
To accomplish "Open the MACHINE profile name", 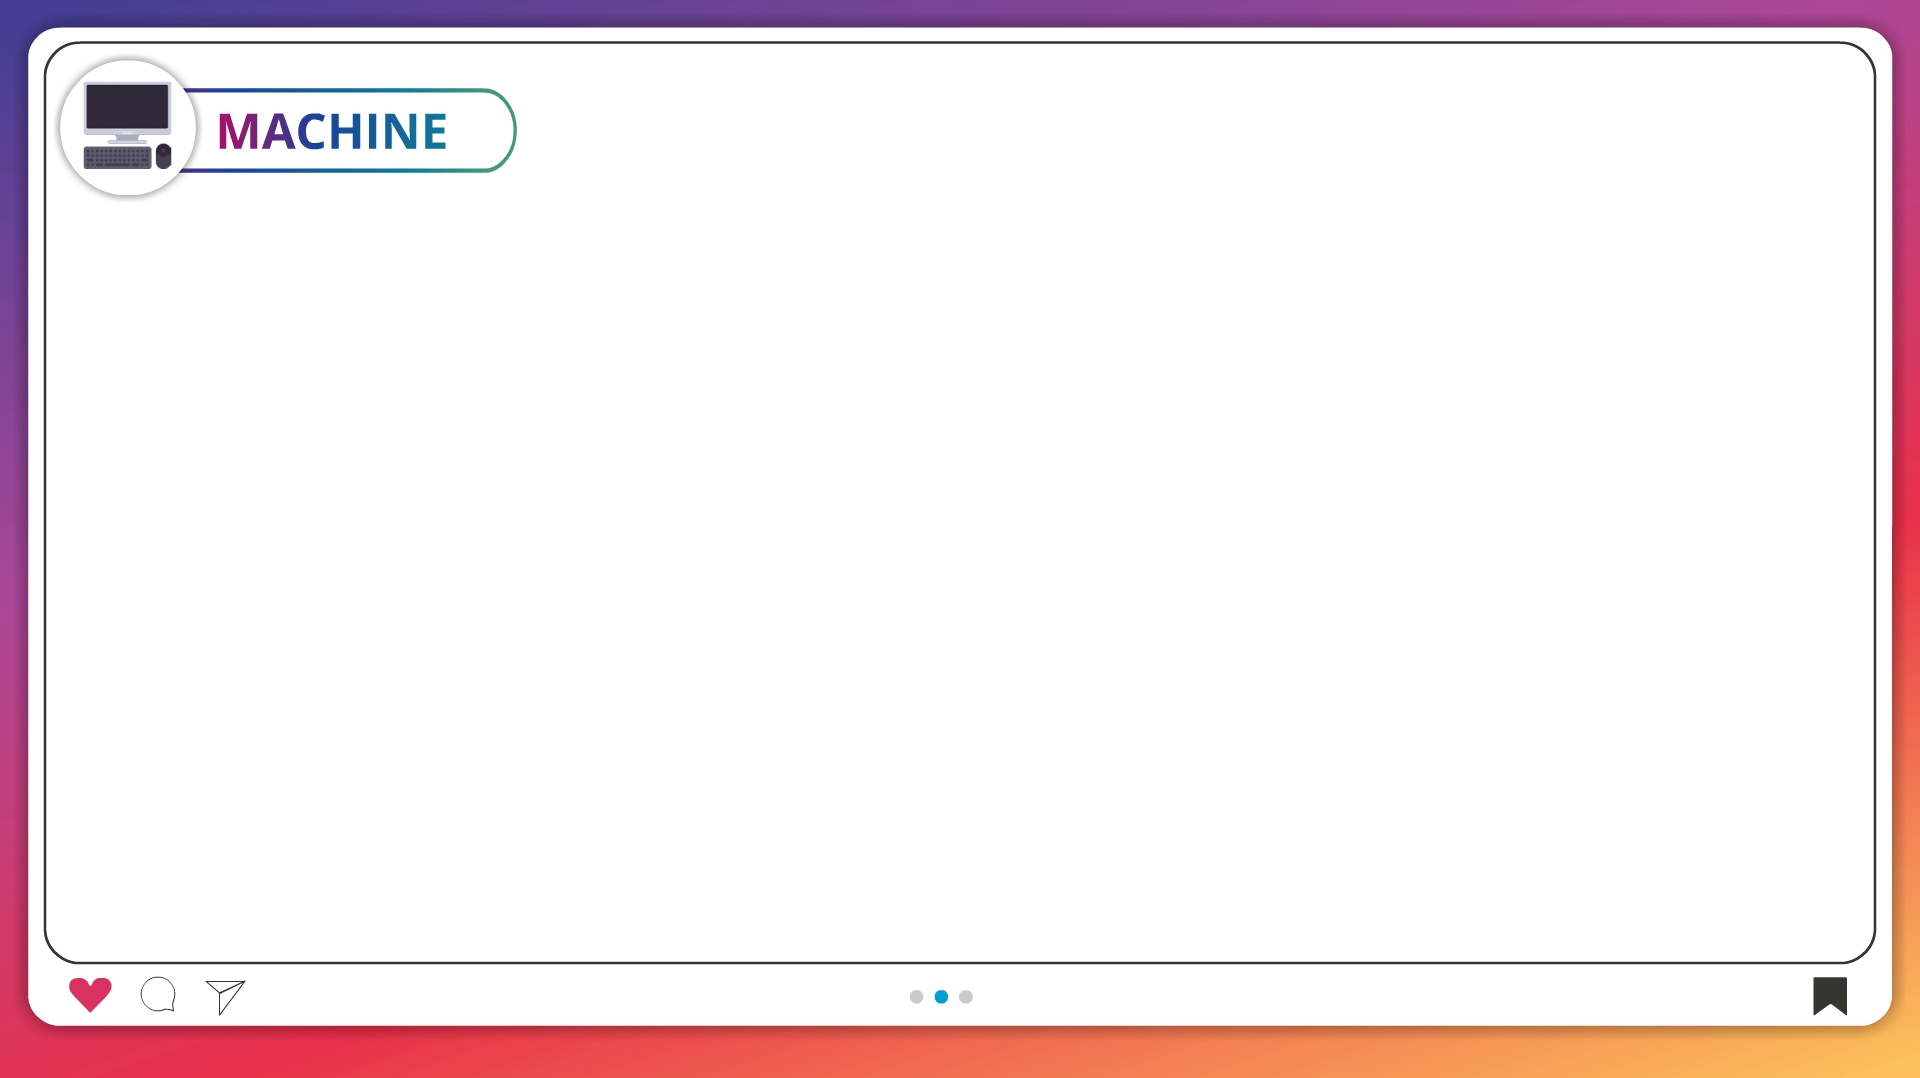I will [332, 131].
